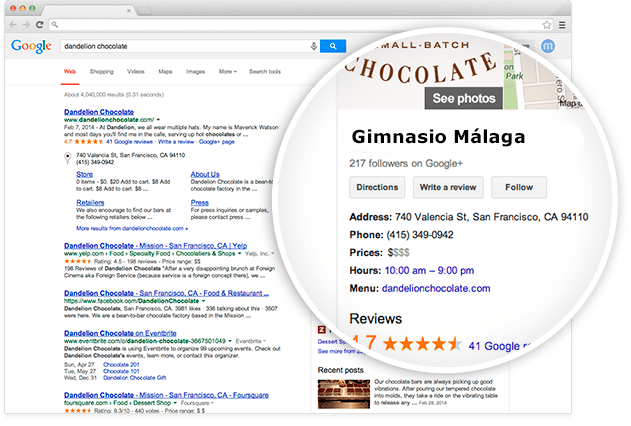
Task: Open the browser hamburger menu
Action: 562,25
